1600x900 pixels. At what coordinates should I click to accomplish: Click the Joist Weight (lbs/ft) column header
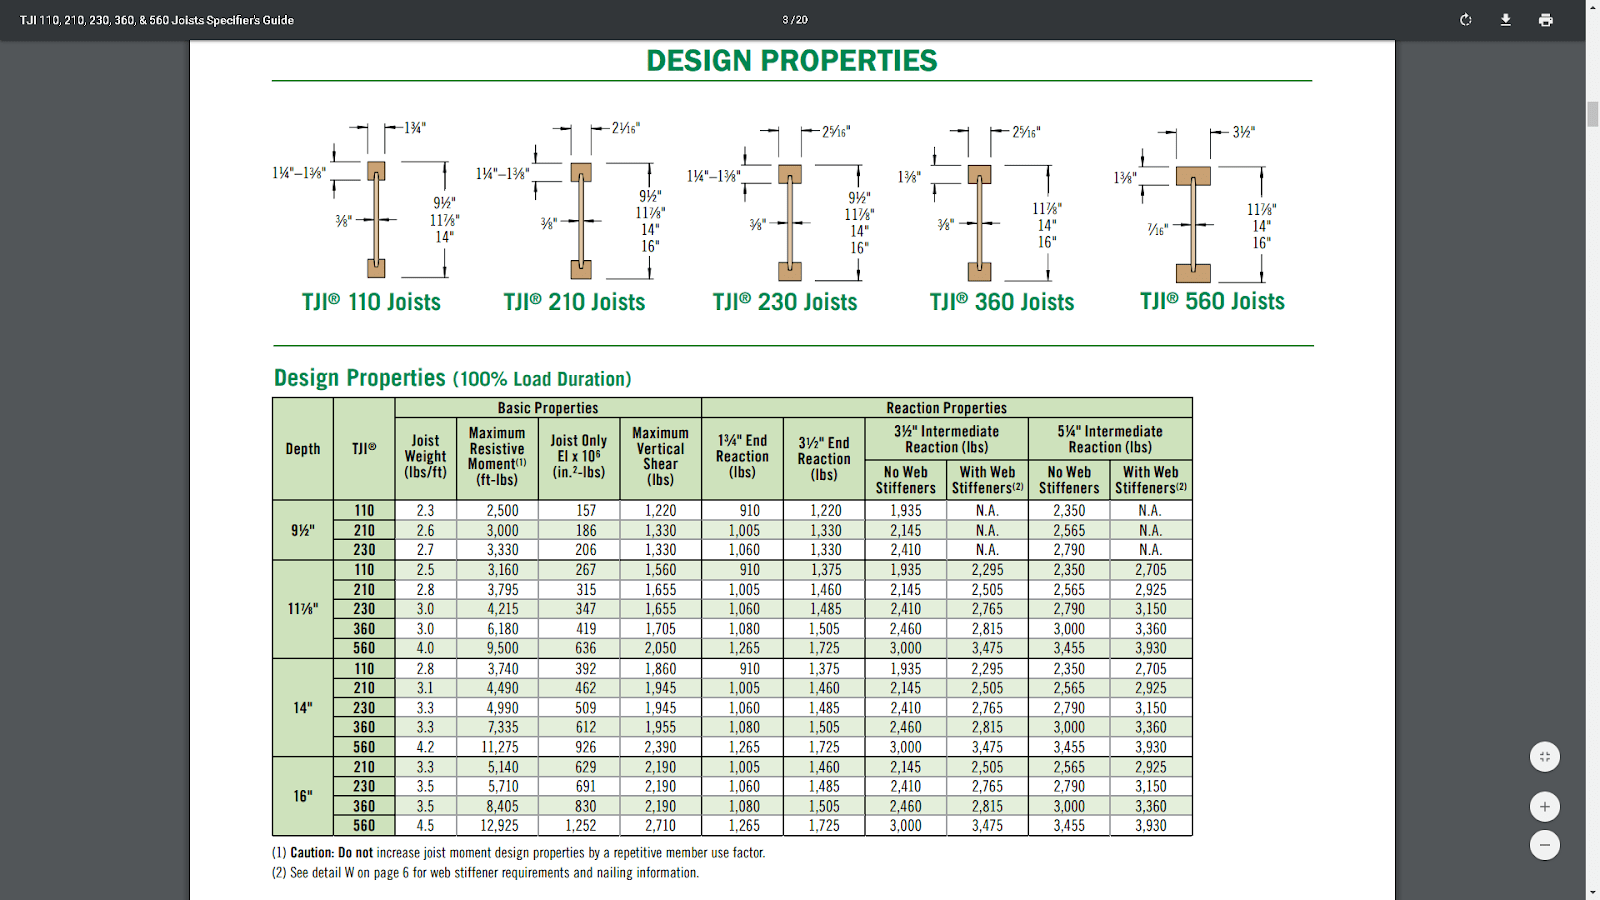coord(425,456)
